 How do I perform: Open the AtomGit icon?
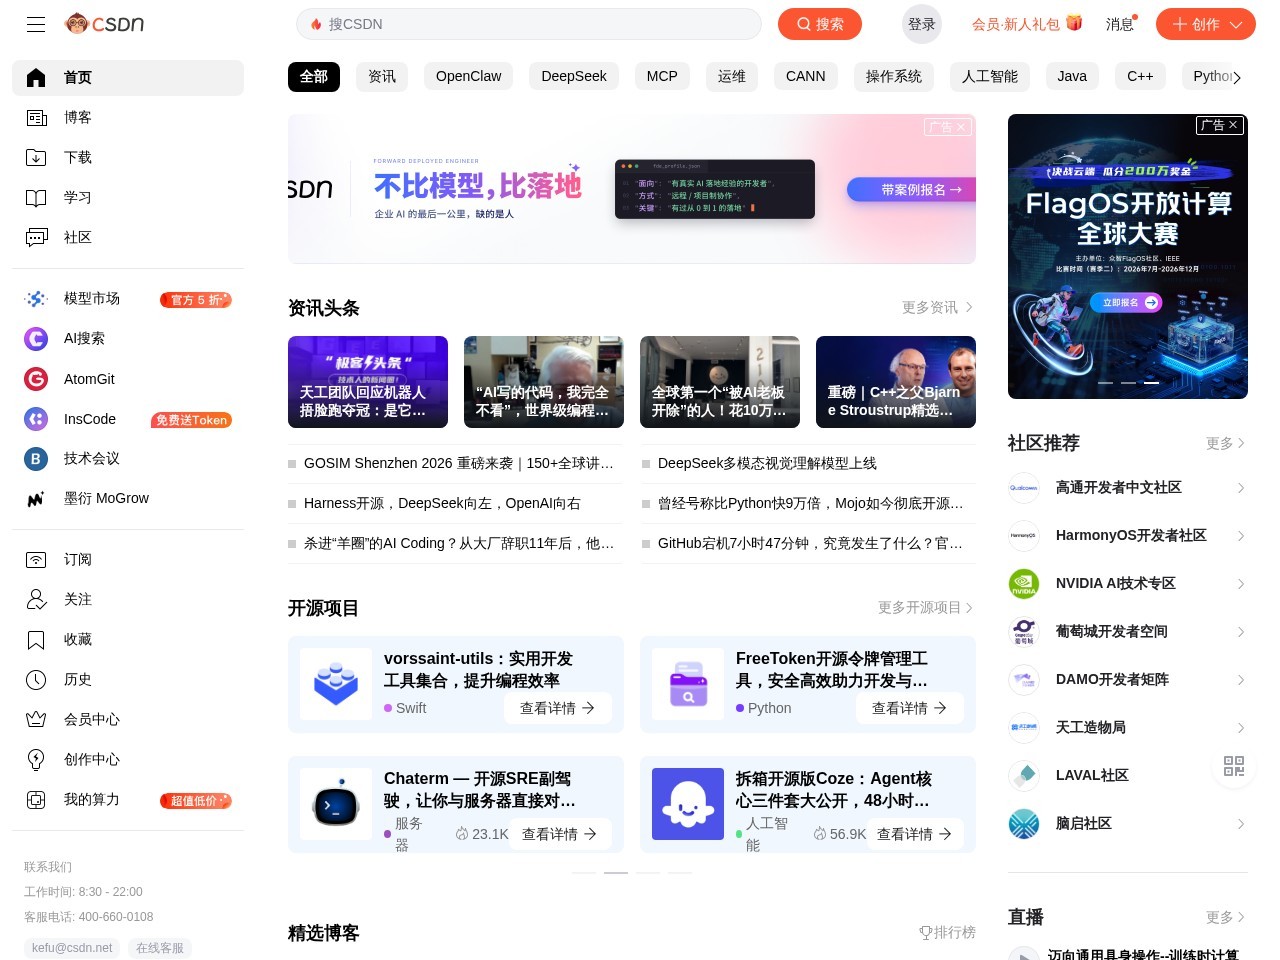(36, 379)
